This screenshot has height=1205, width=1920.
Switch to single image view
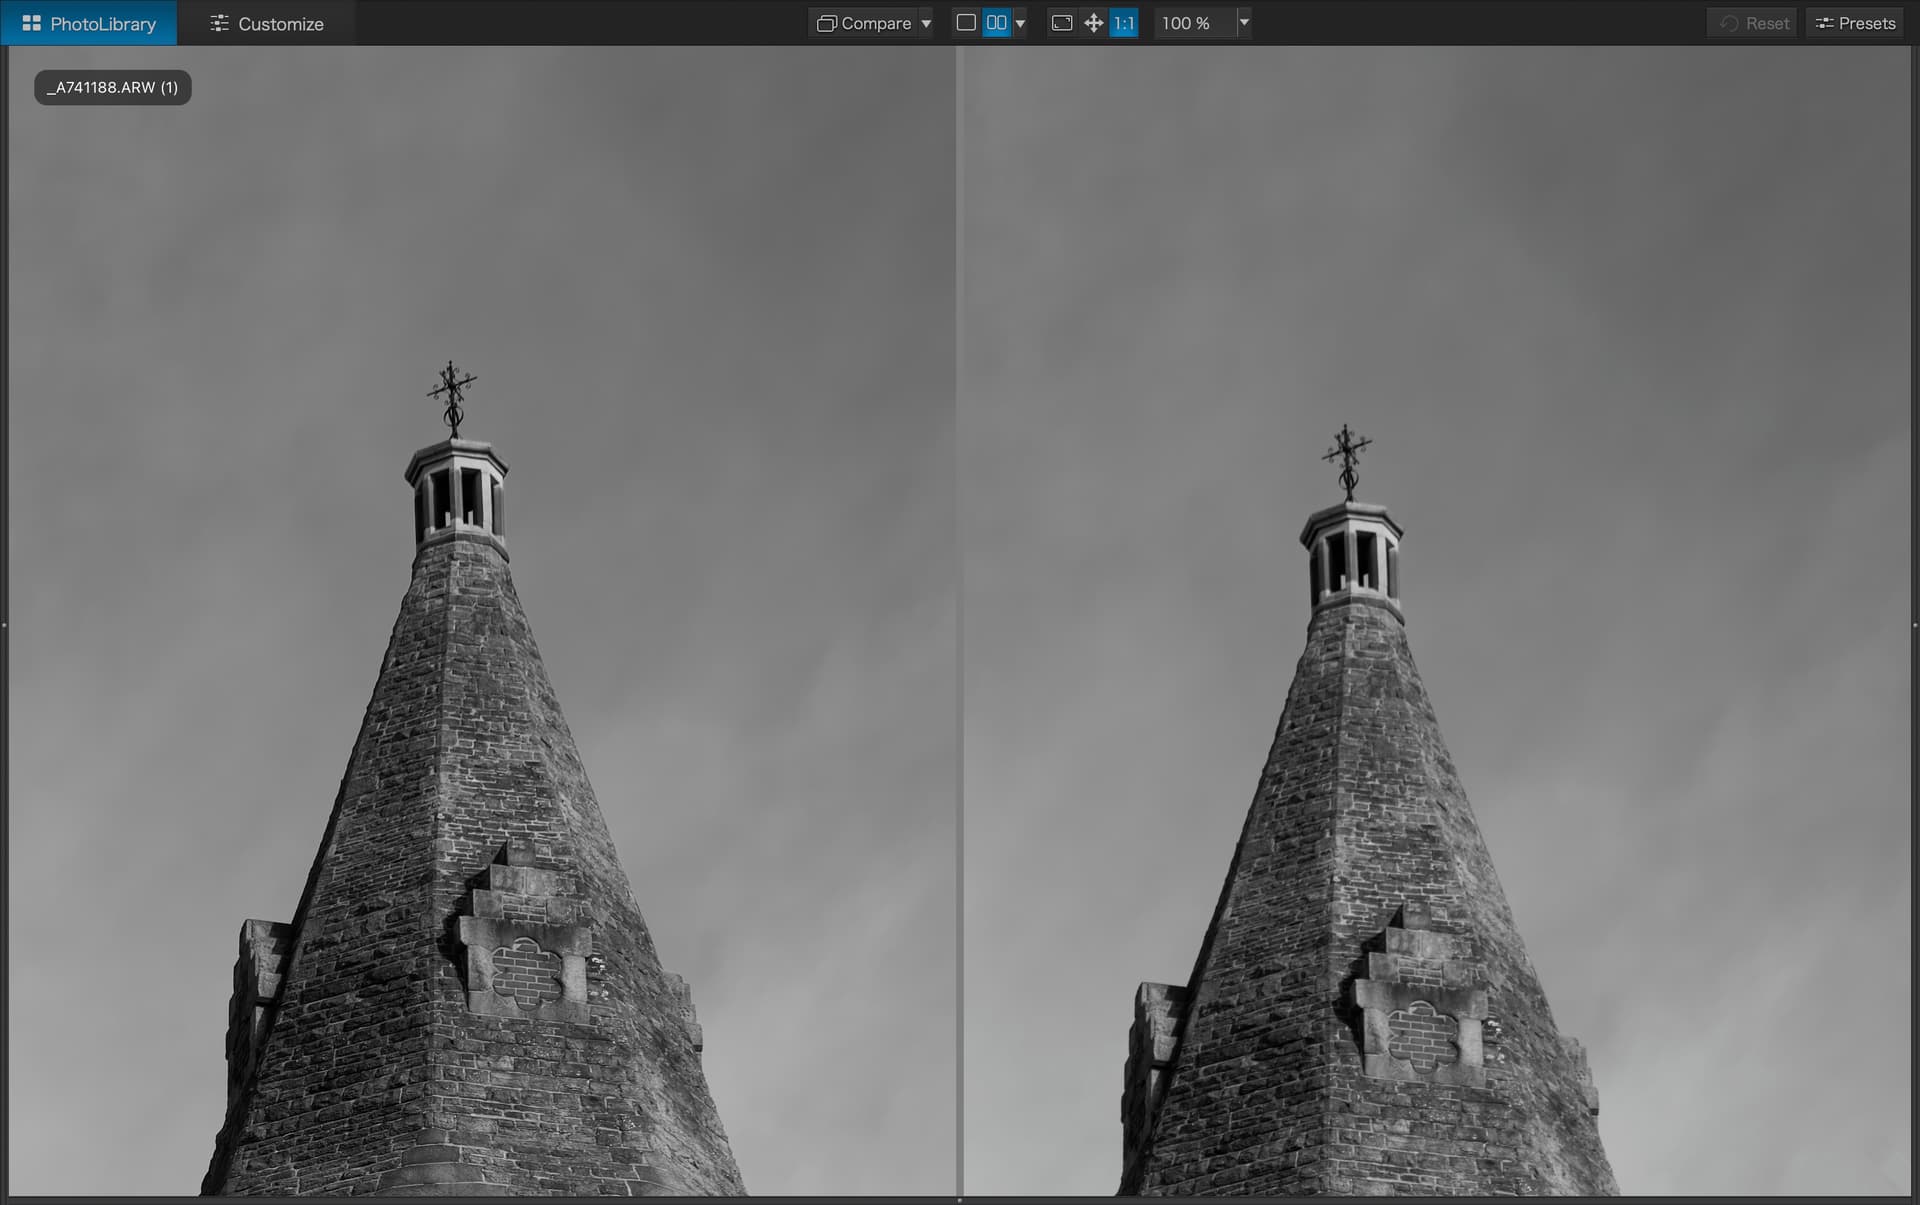click(x=966, y=22)
